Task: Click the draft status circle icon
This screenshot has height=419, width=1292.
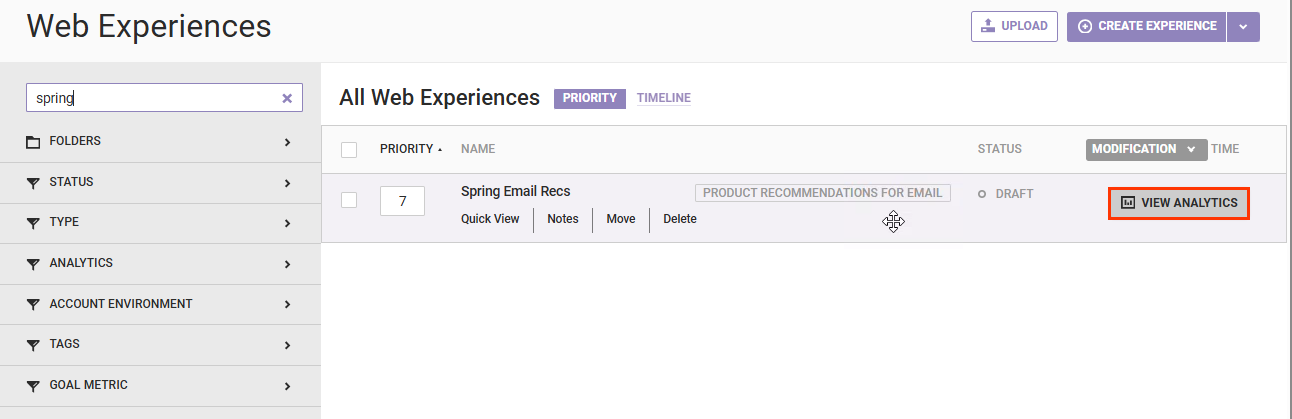Action: tap(982, 194)
